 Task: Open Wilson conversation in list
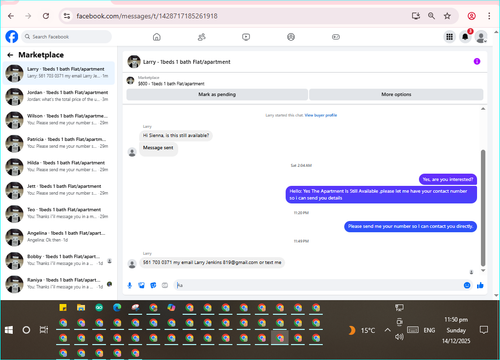pyautogui.click(x=59, y=119)
